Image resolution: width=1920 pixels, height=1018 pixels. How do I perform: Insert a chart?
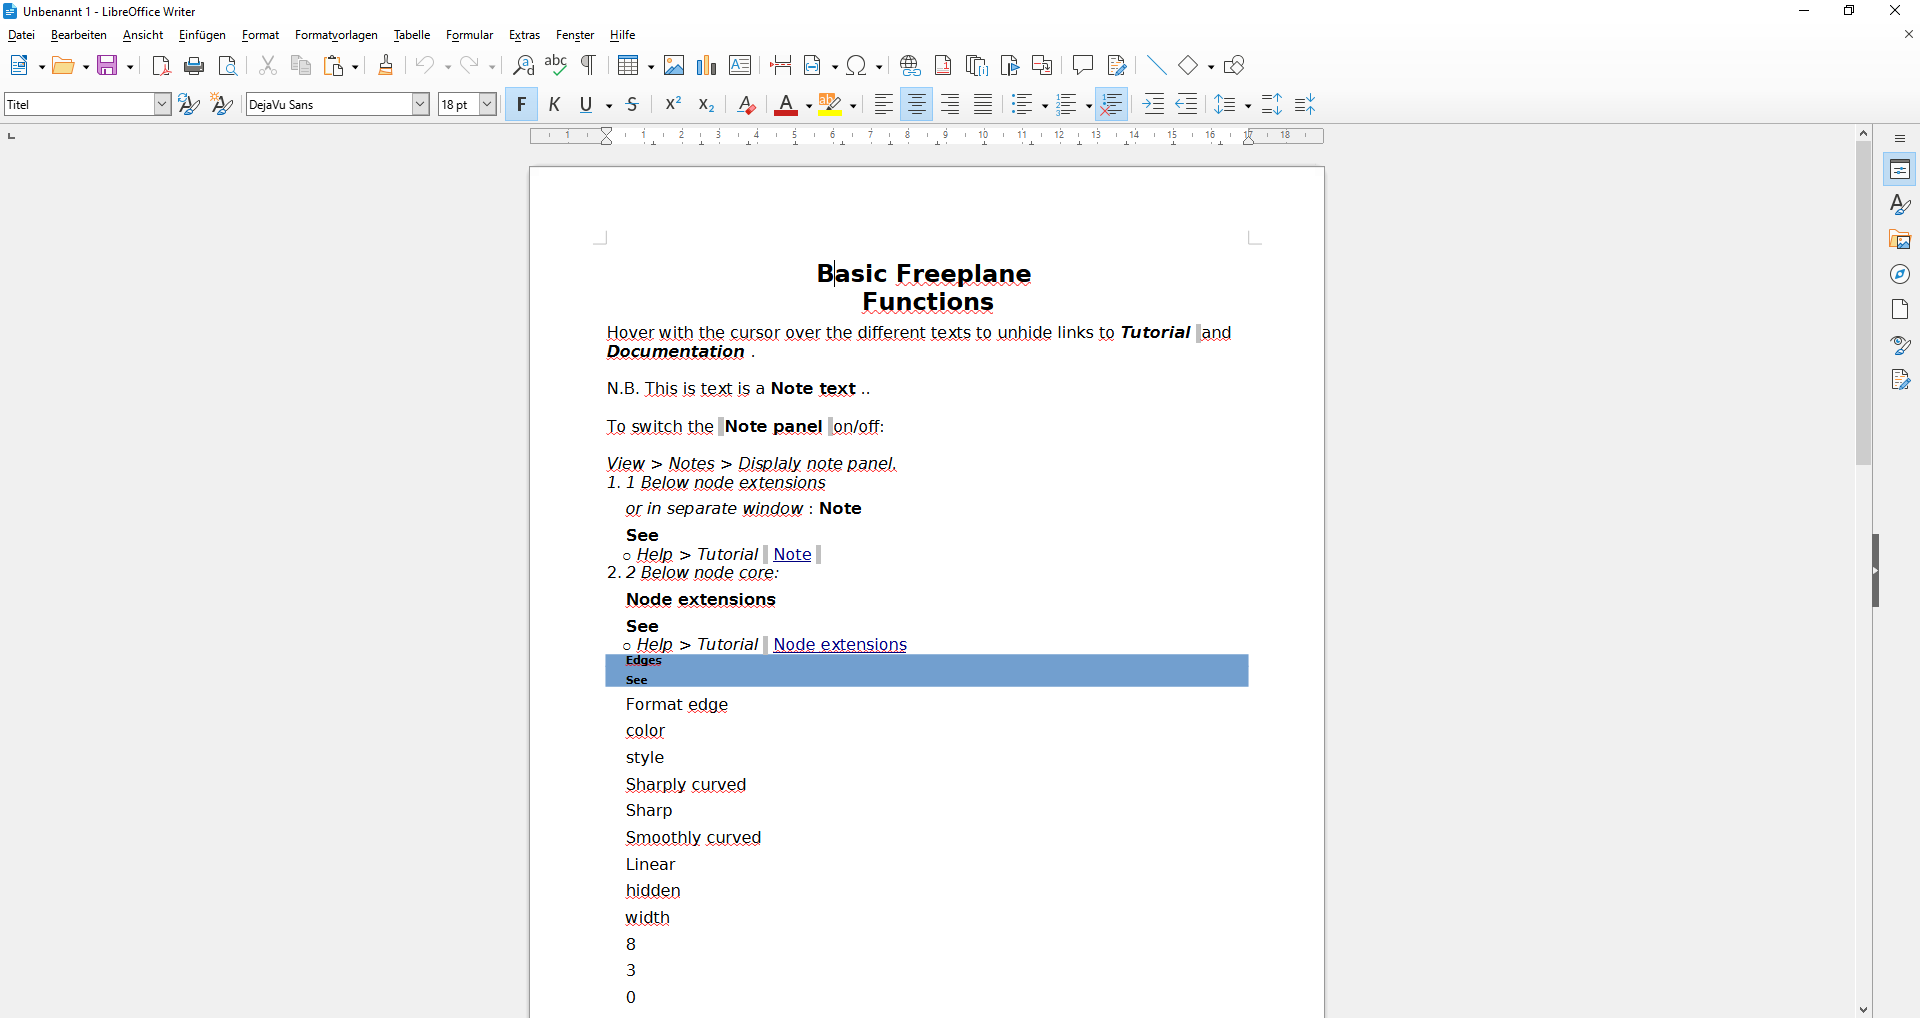tap(707, 66)
